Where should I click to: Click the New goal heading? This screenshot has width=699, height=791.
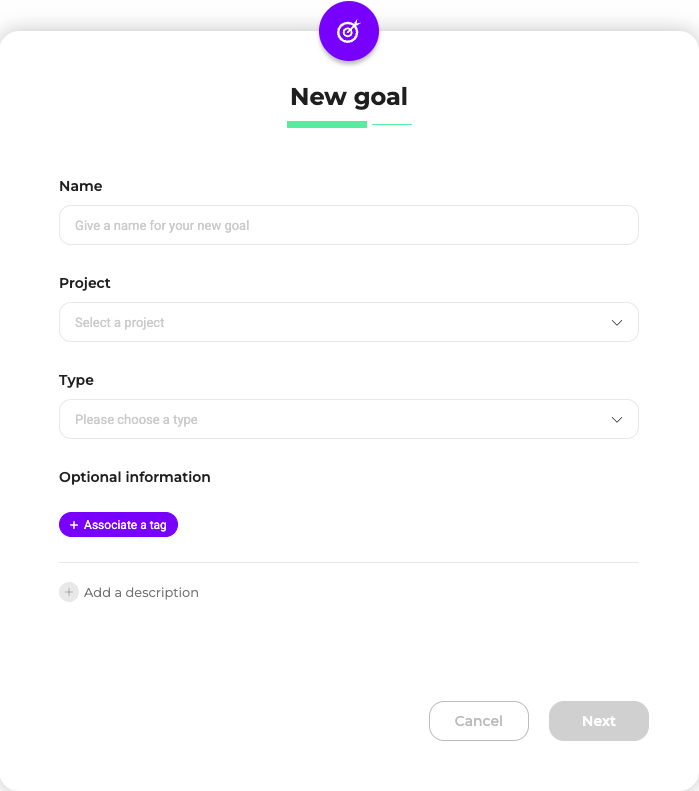pos(349,96)
